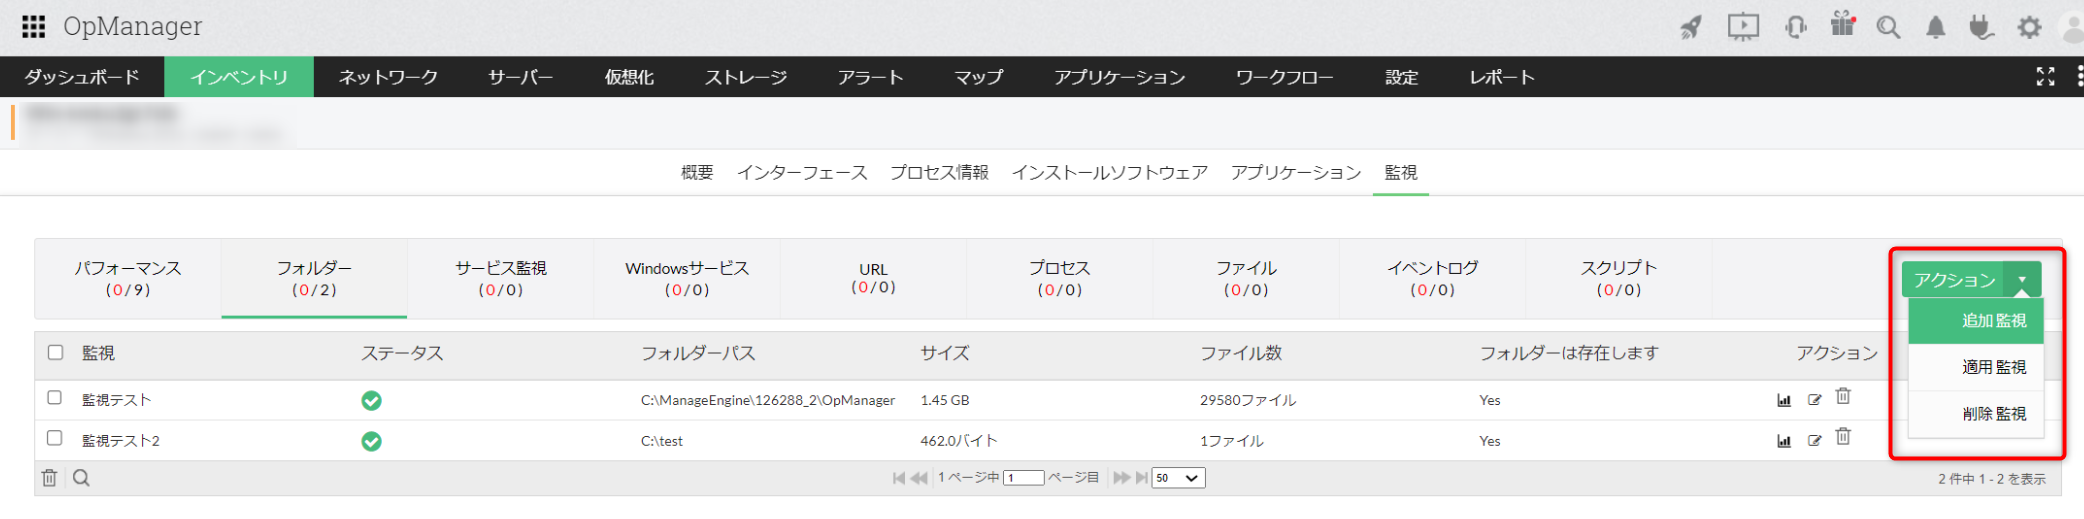This screenshot has height=519, width=2084.
Task: Edit the 監視テスト monitor with pencil icon
Action: 1815,400
